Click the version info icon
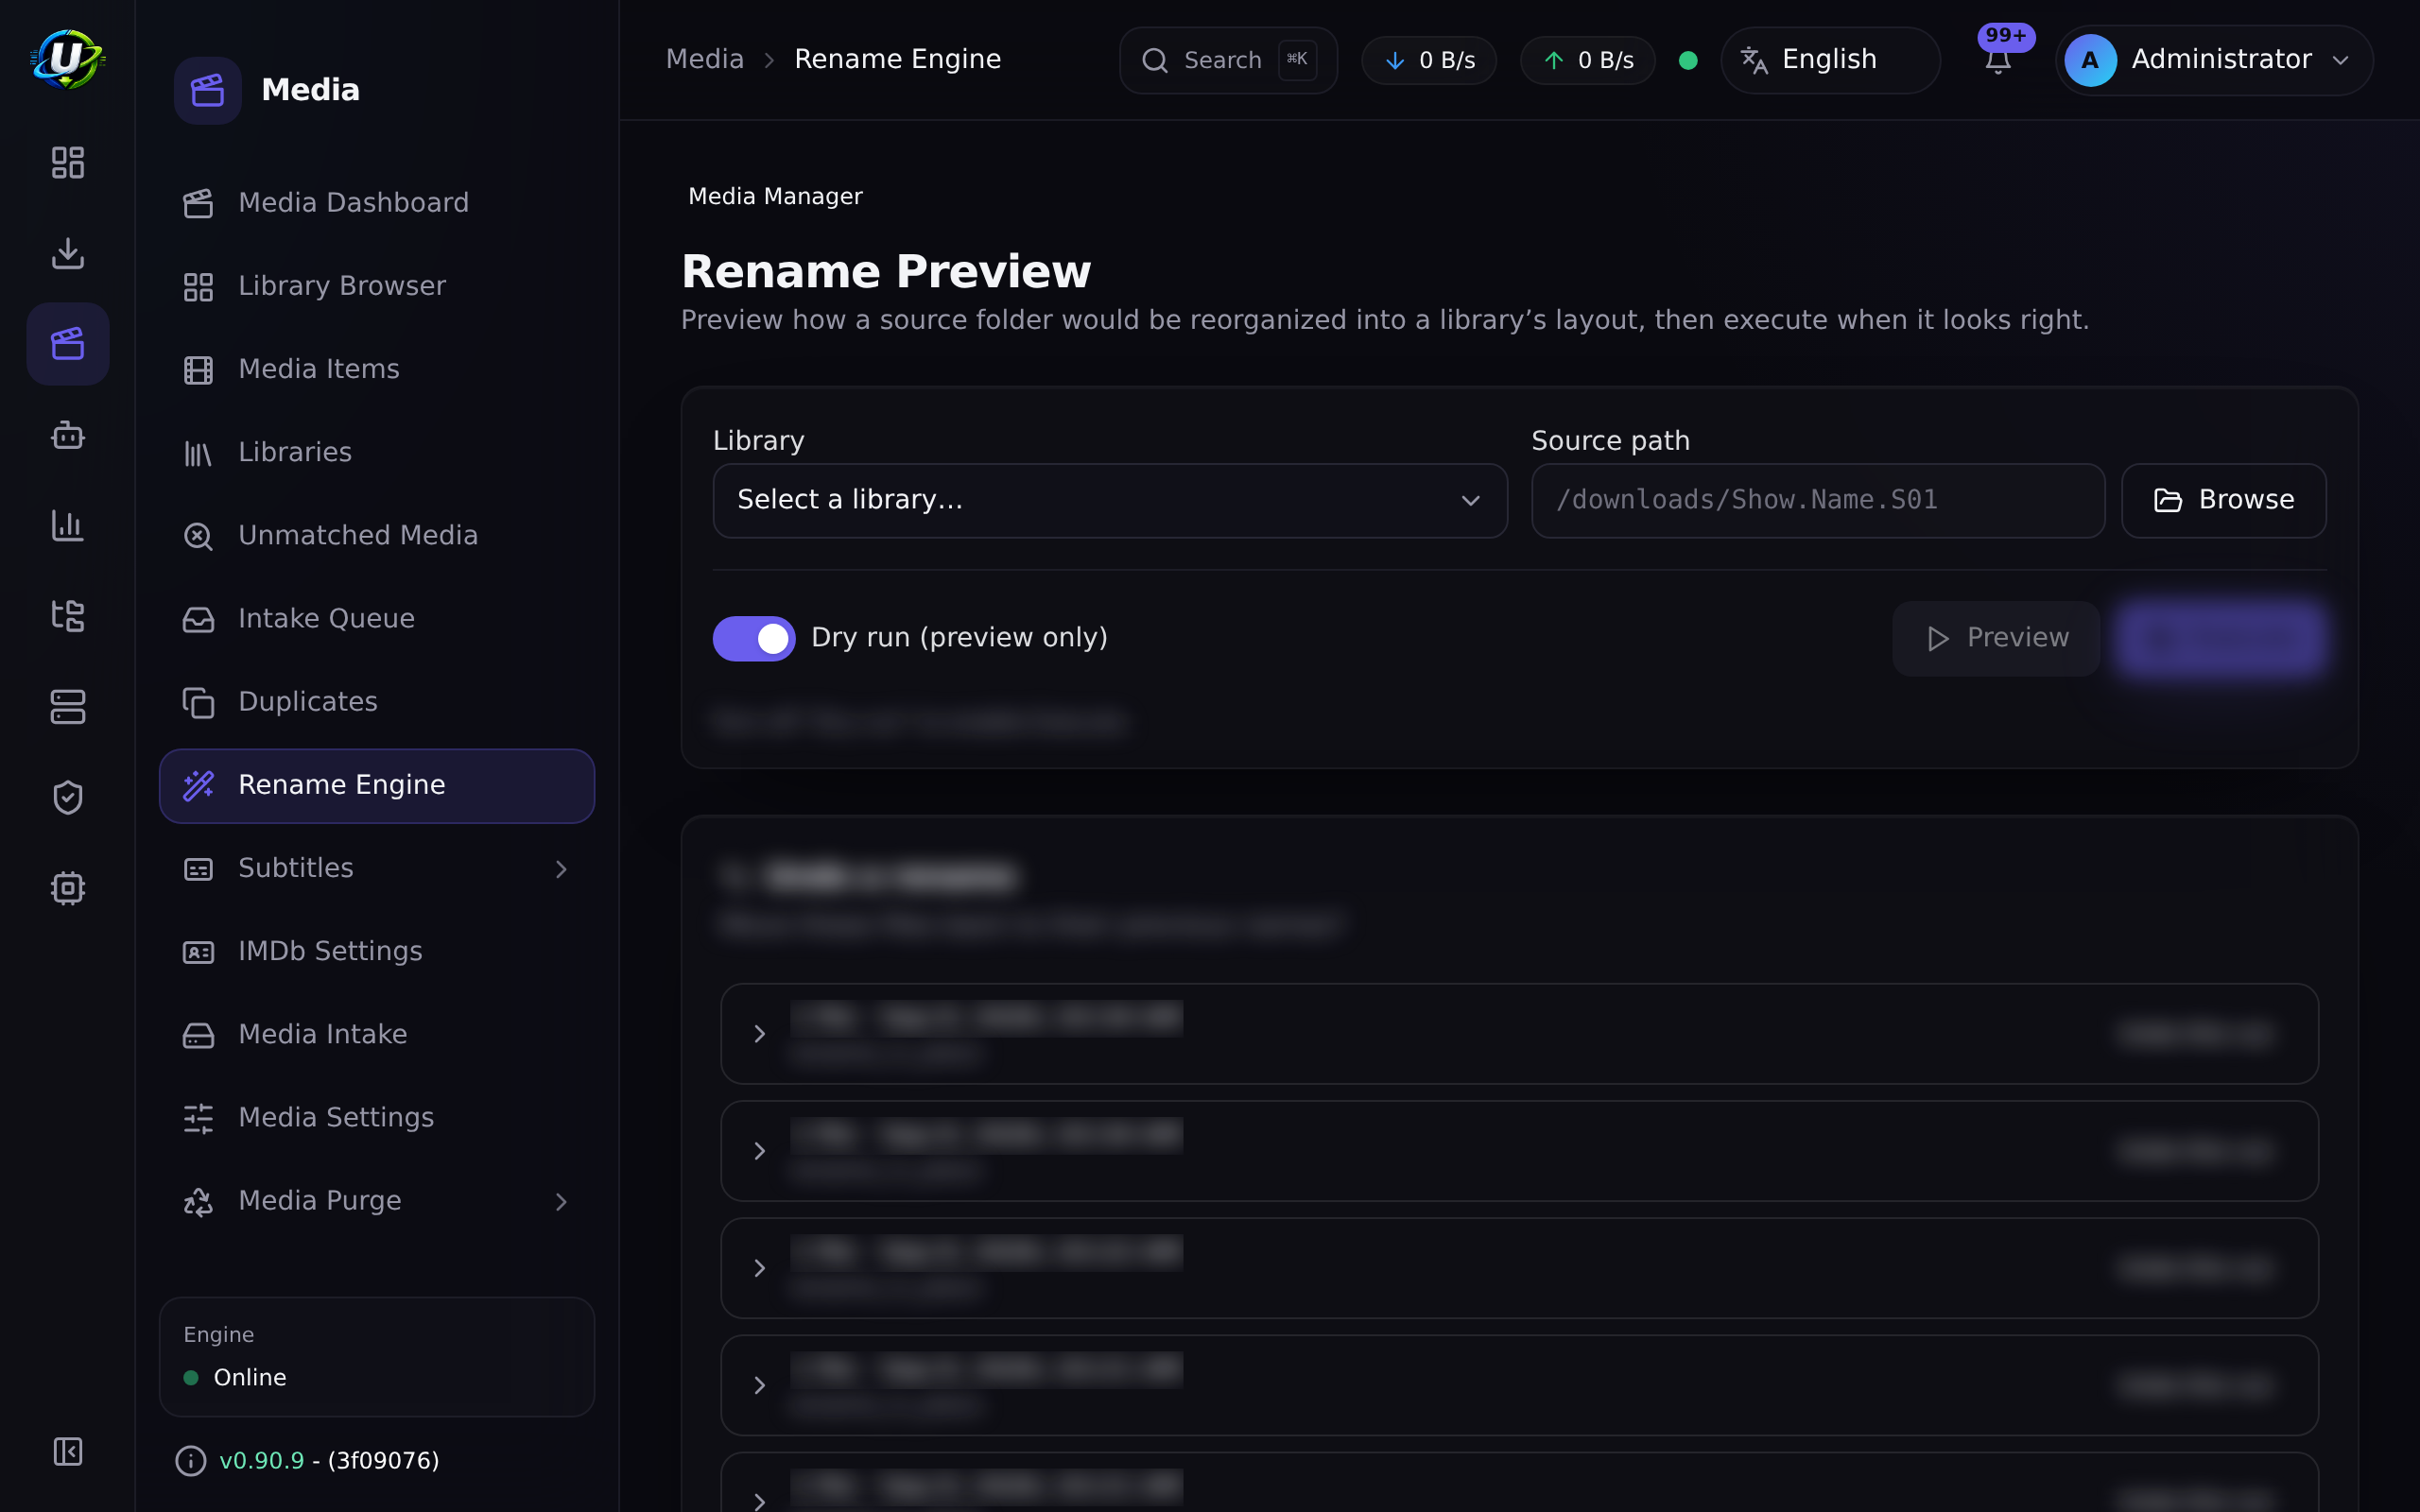The image size is (2420, 1512). coord(190,1461)
